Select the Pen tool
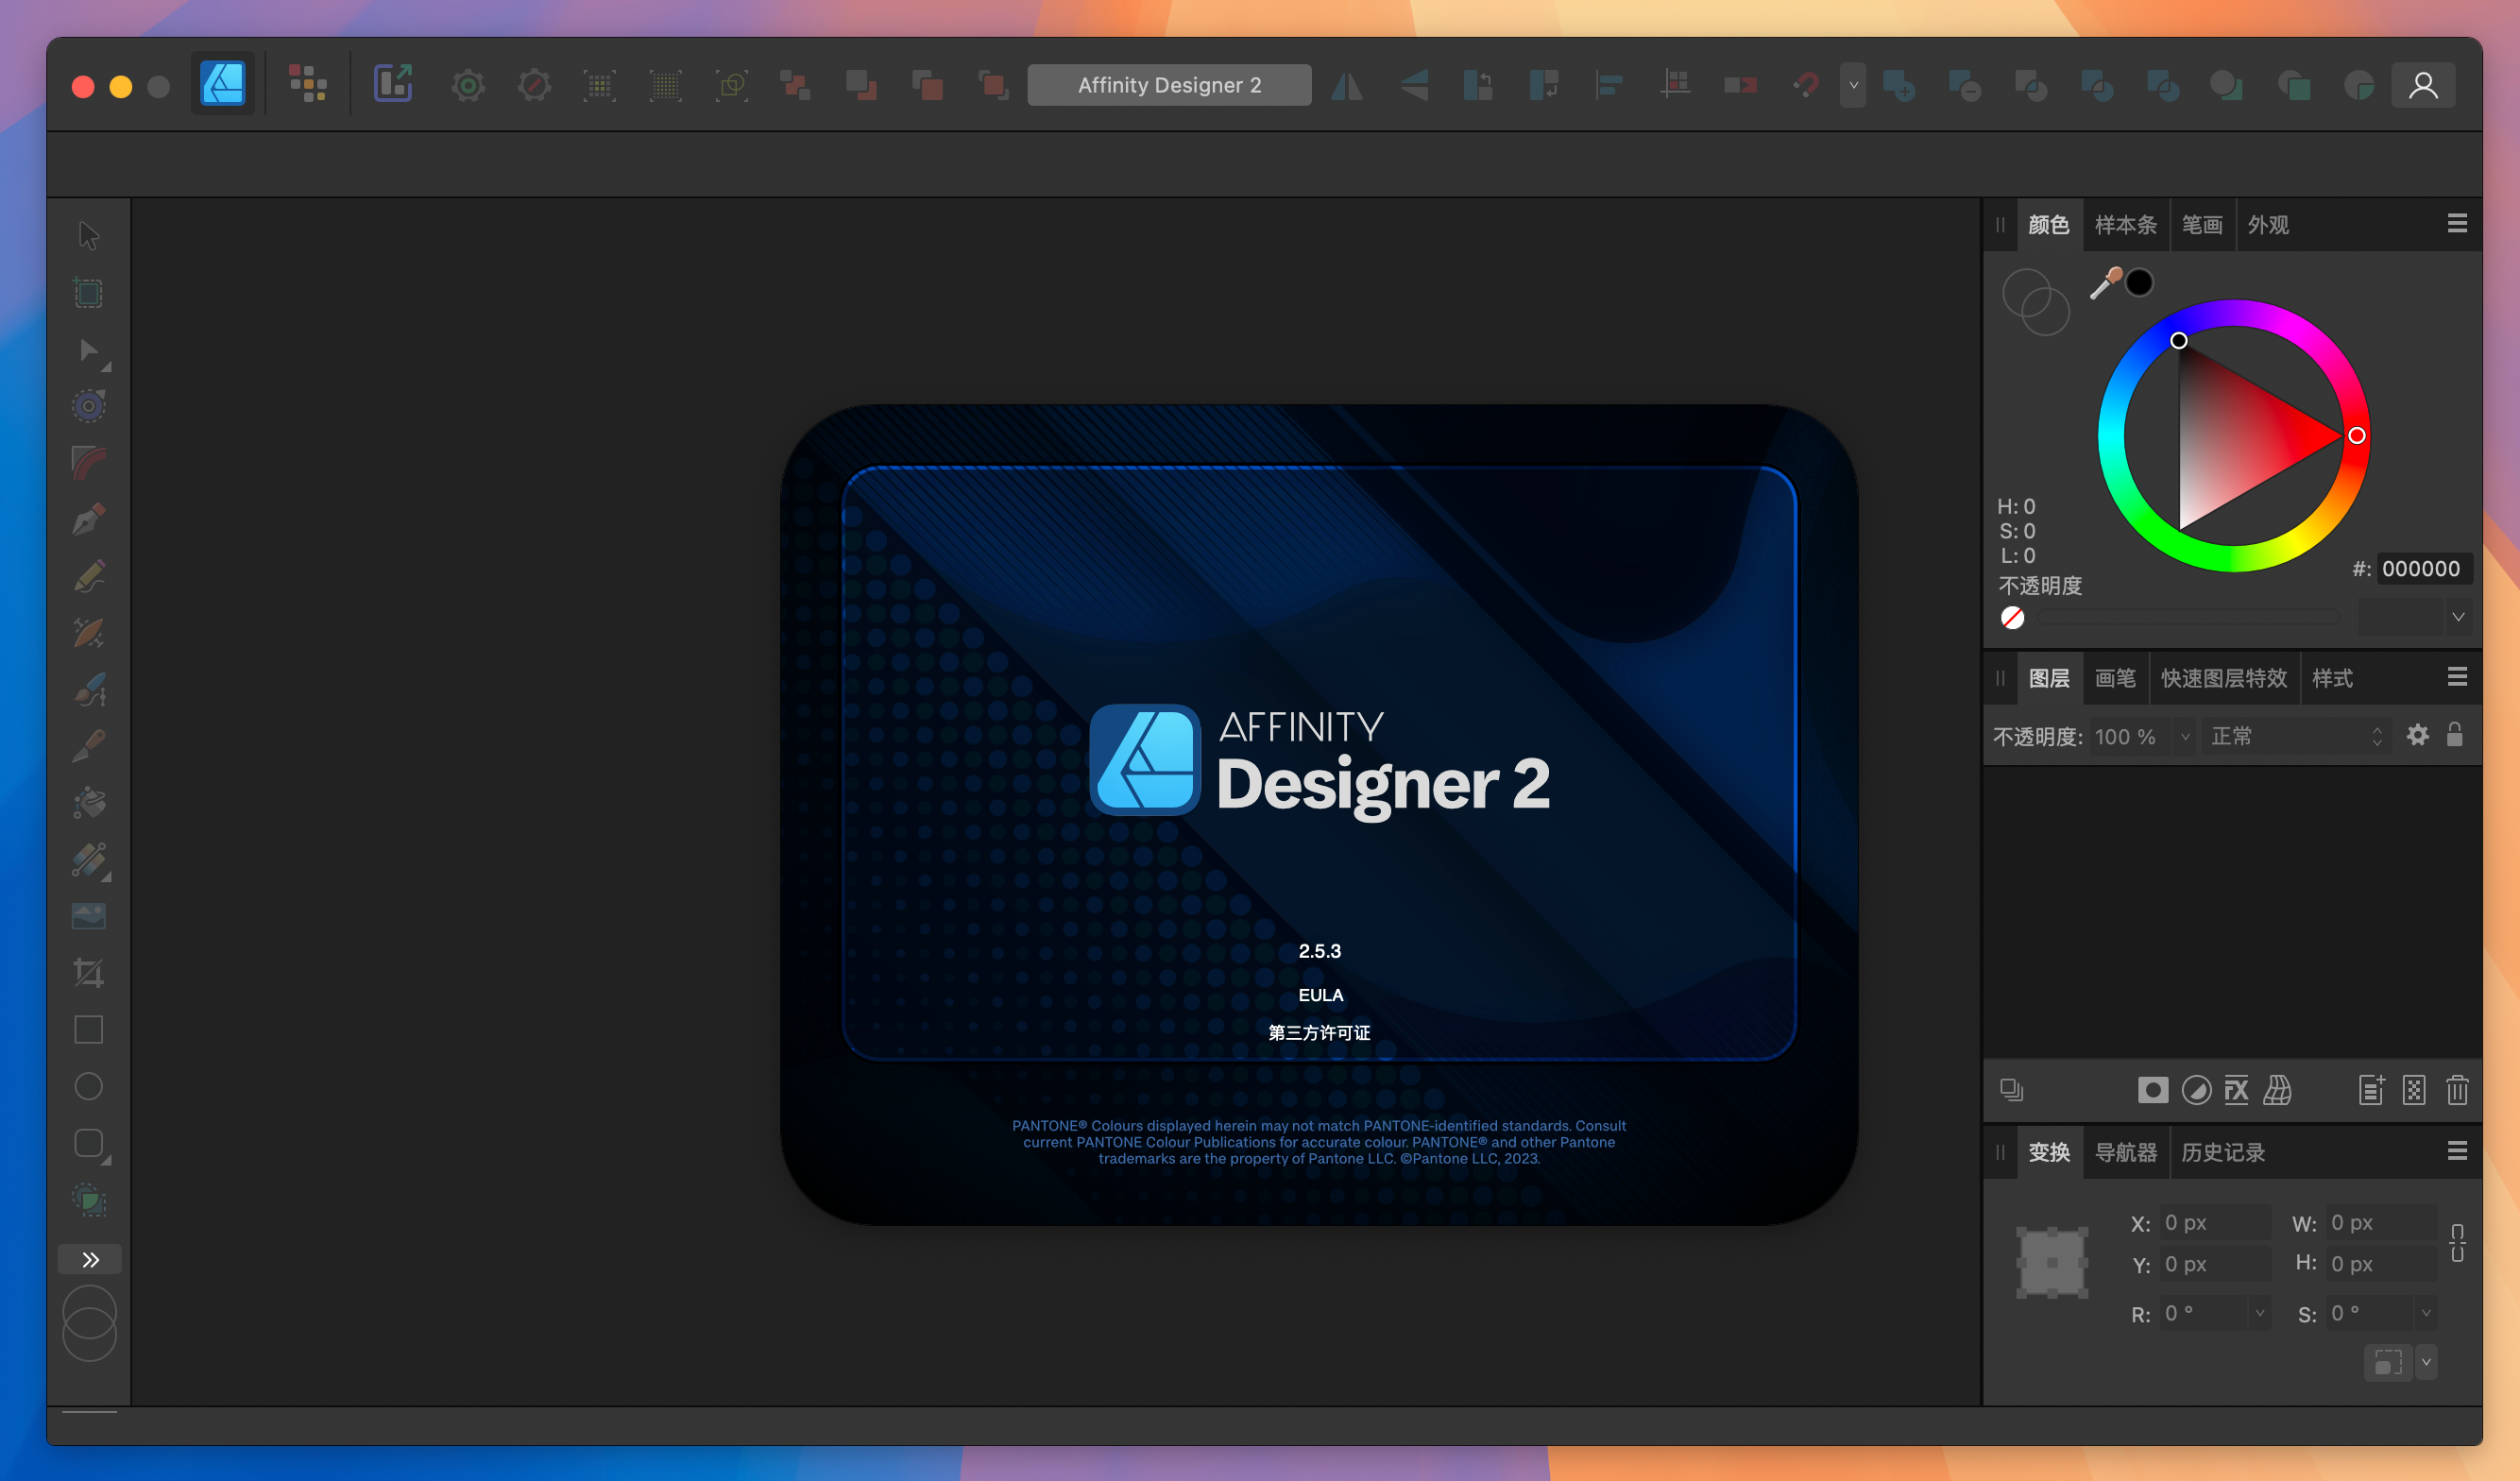The height and width of the screenshot is (1481, 2520). click(89, 520)
